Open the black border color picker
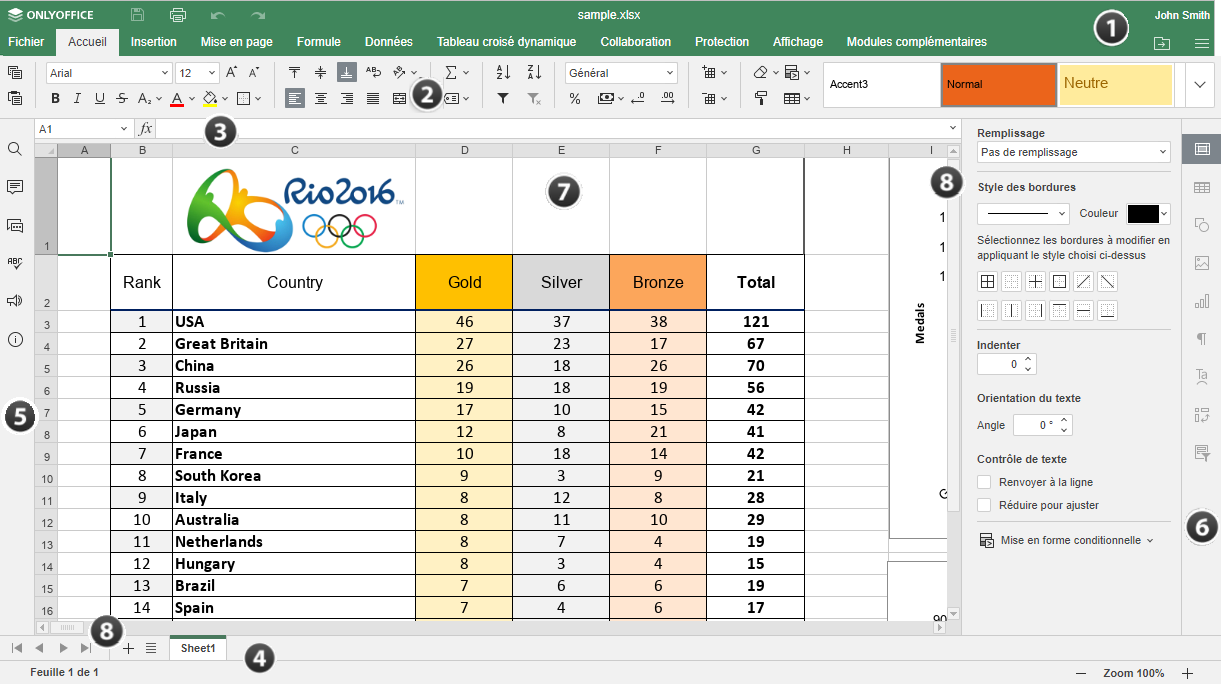 click(1148, 213)
